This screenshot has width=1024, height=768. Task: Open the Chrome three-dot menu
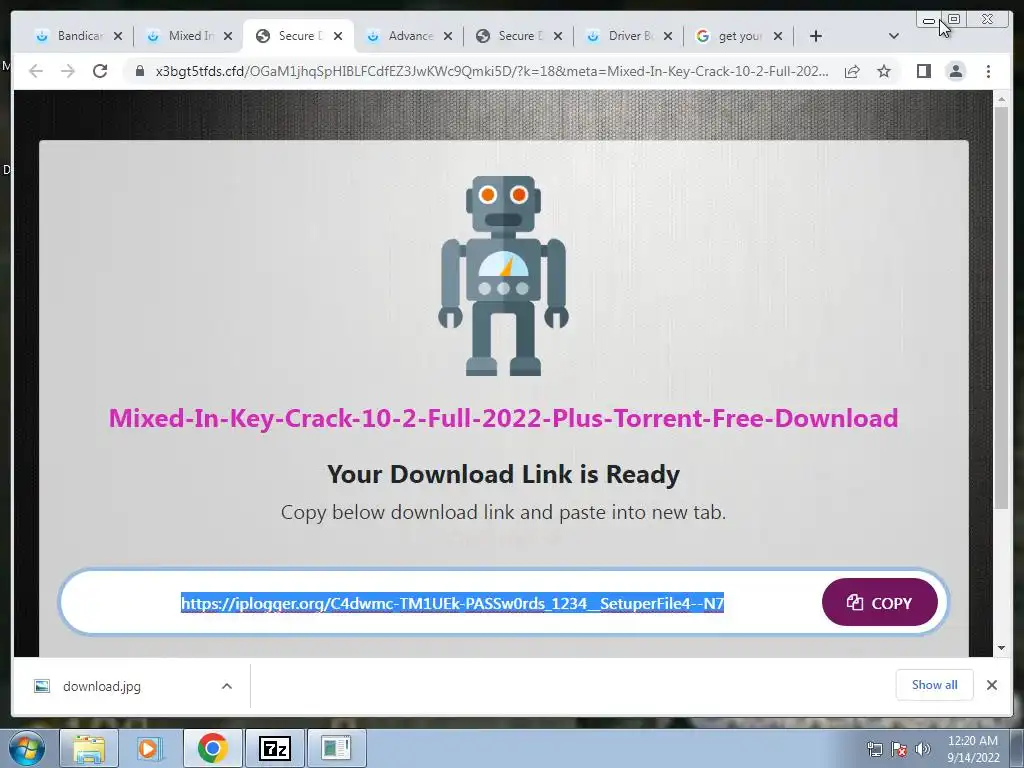pos(988,71)
